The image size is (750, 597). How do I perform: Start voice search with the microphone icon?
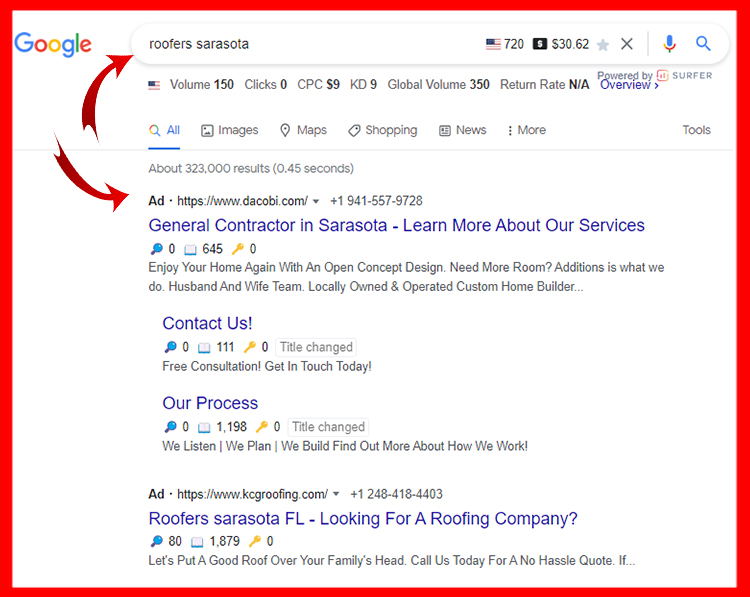669,44
